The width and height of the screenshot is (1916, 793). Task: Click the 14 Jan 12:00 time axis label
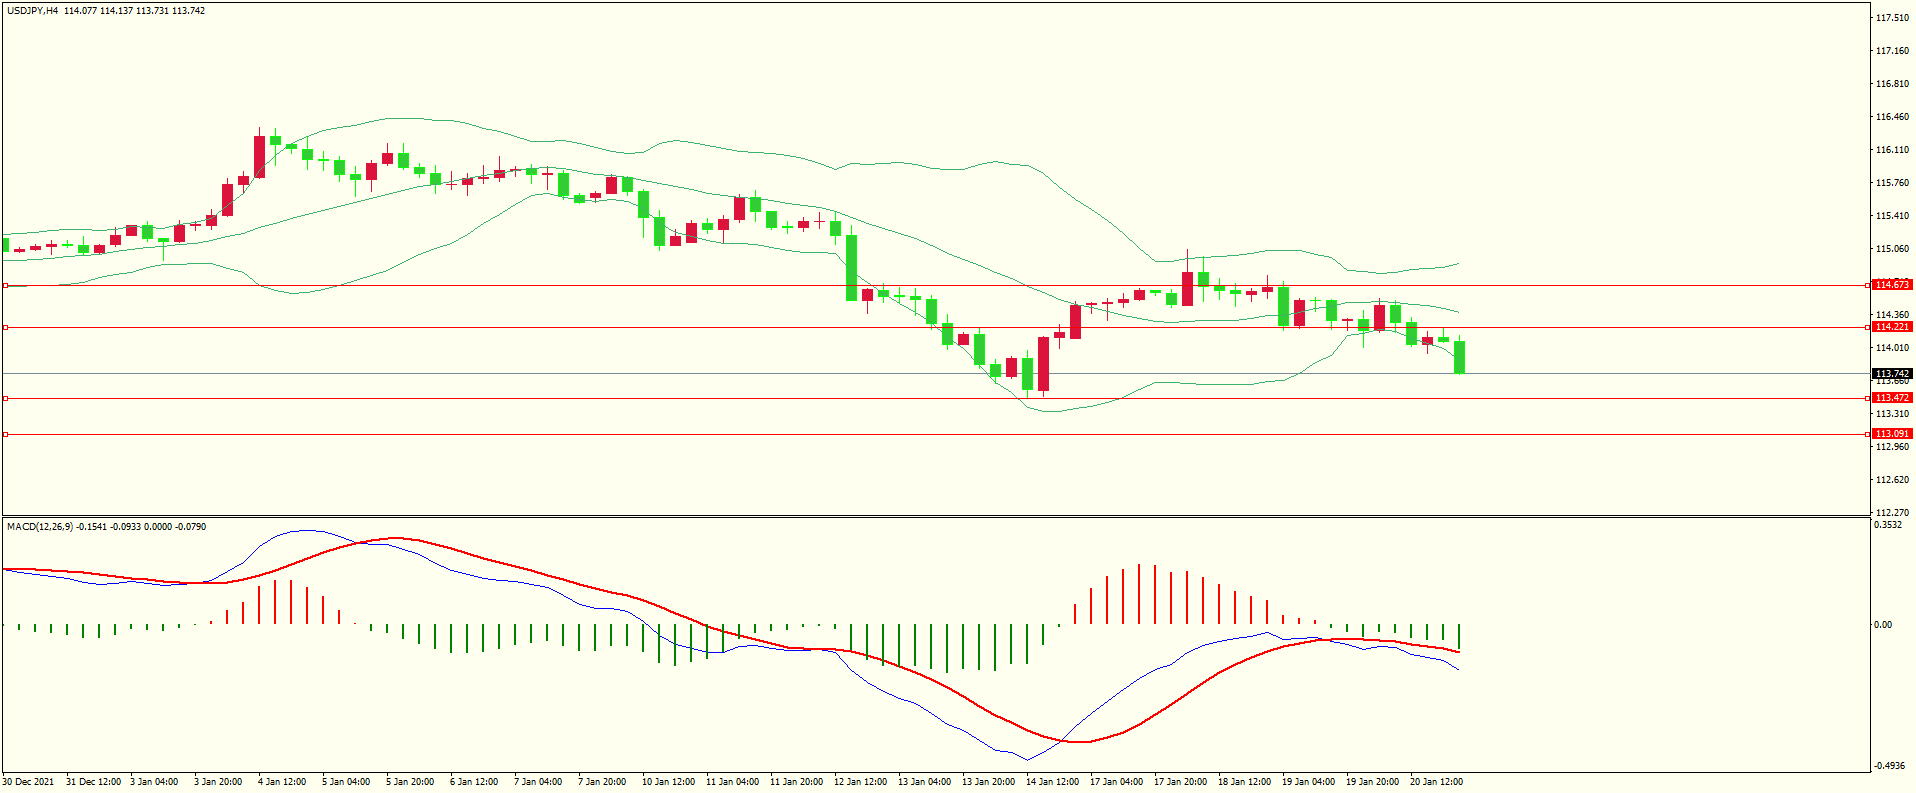(x=1052, y=782)
